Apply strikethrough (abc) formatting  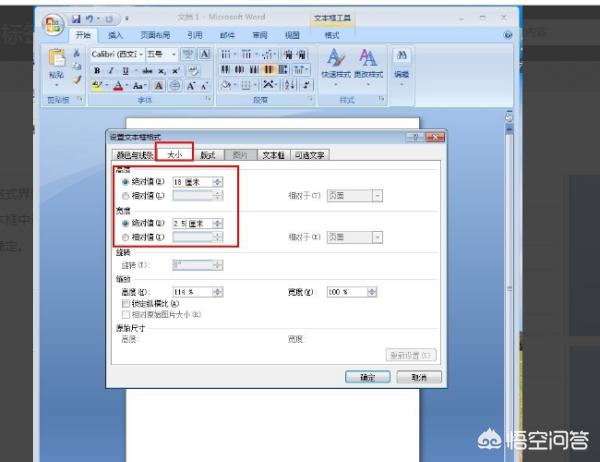pos(147,70)
